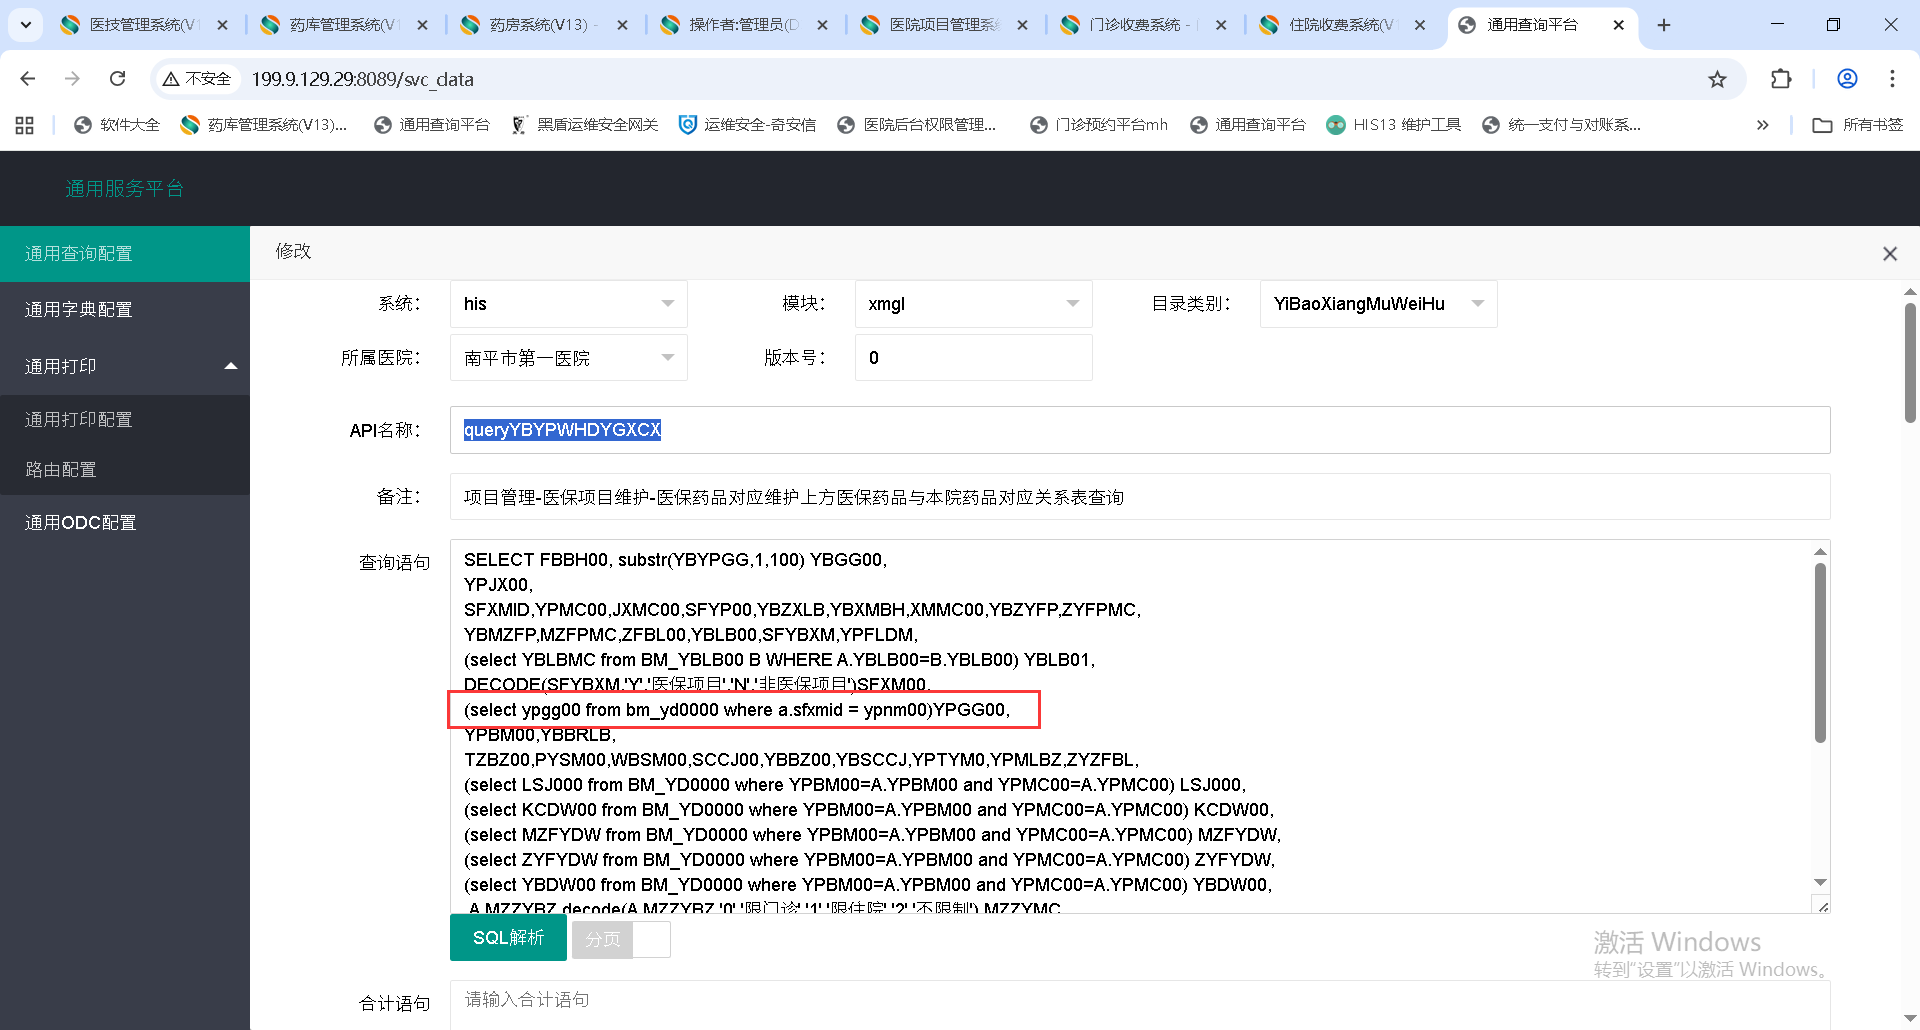1920x1030 pixels.
Task: Open a new browser tab
Action: [1664, 25]
